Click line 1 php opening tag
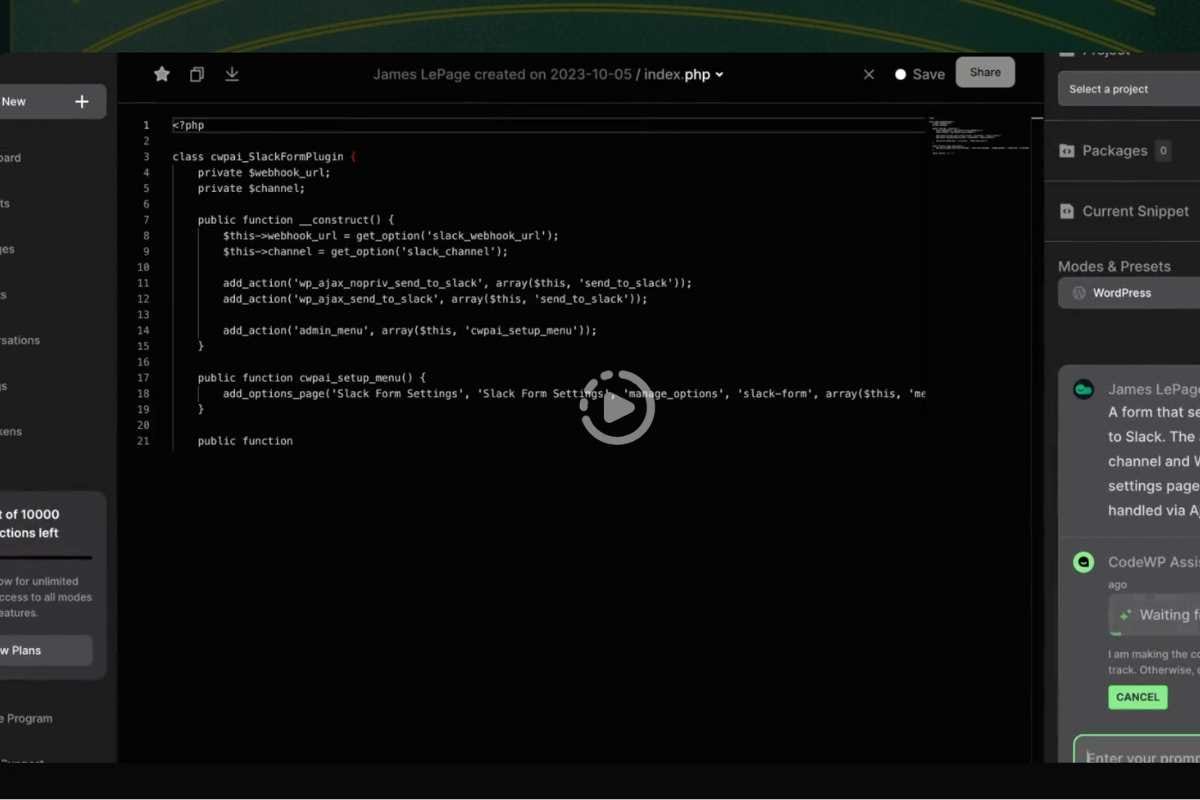The image size is (1200, 800). tap(188, 125)
